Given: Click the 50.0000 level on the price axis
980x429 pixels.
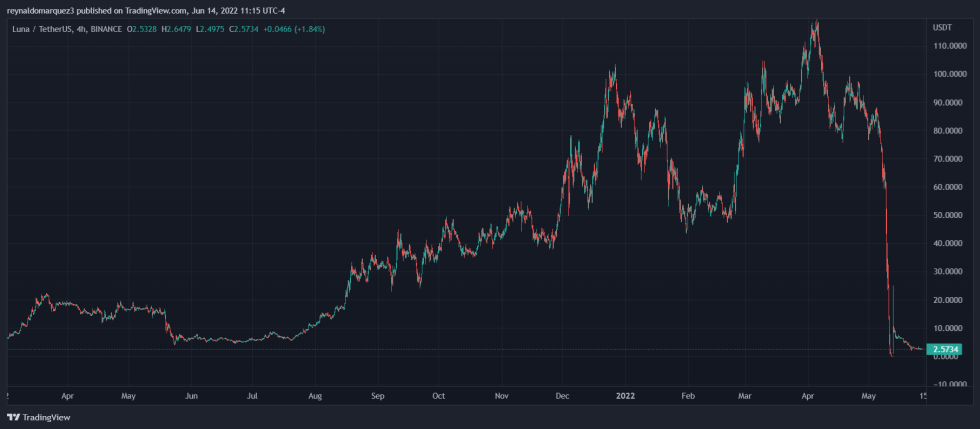Looking at the screenshot, I should coord(950,216).
